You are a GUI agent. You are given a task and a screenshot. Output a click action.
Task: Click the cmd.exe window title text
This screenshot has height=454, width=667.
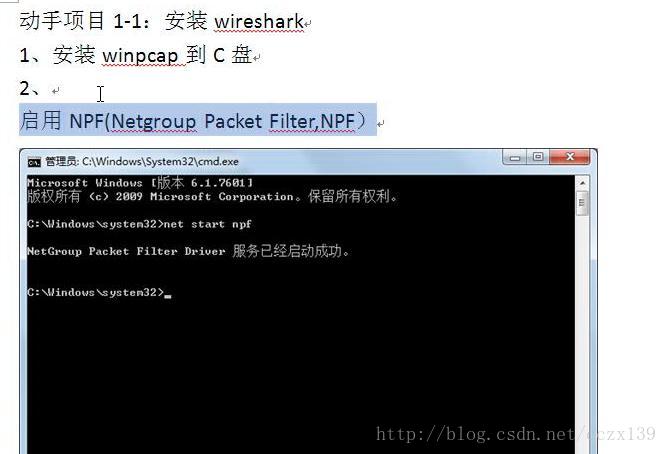142,162
